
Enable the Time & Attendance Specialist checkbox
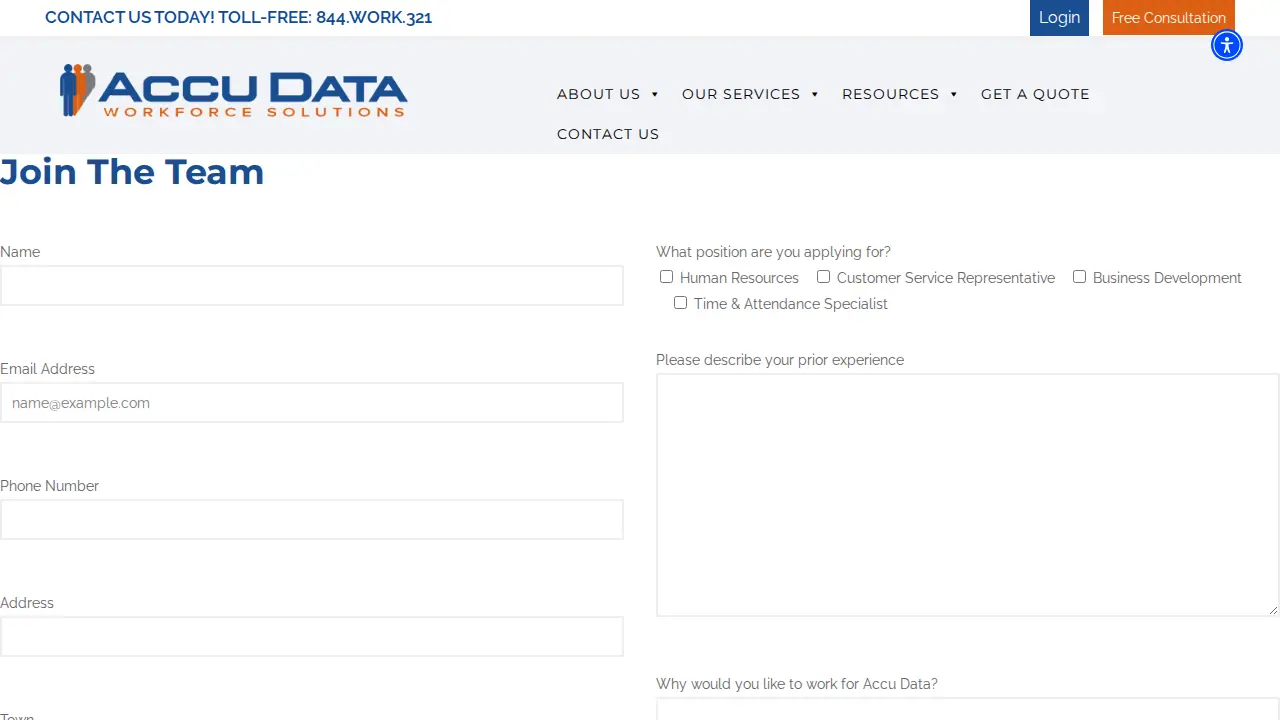pyautogui.click(x=680, y=303)
